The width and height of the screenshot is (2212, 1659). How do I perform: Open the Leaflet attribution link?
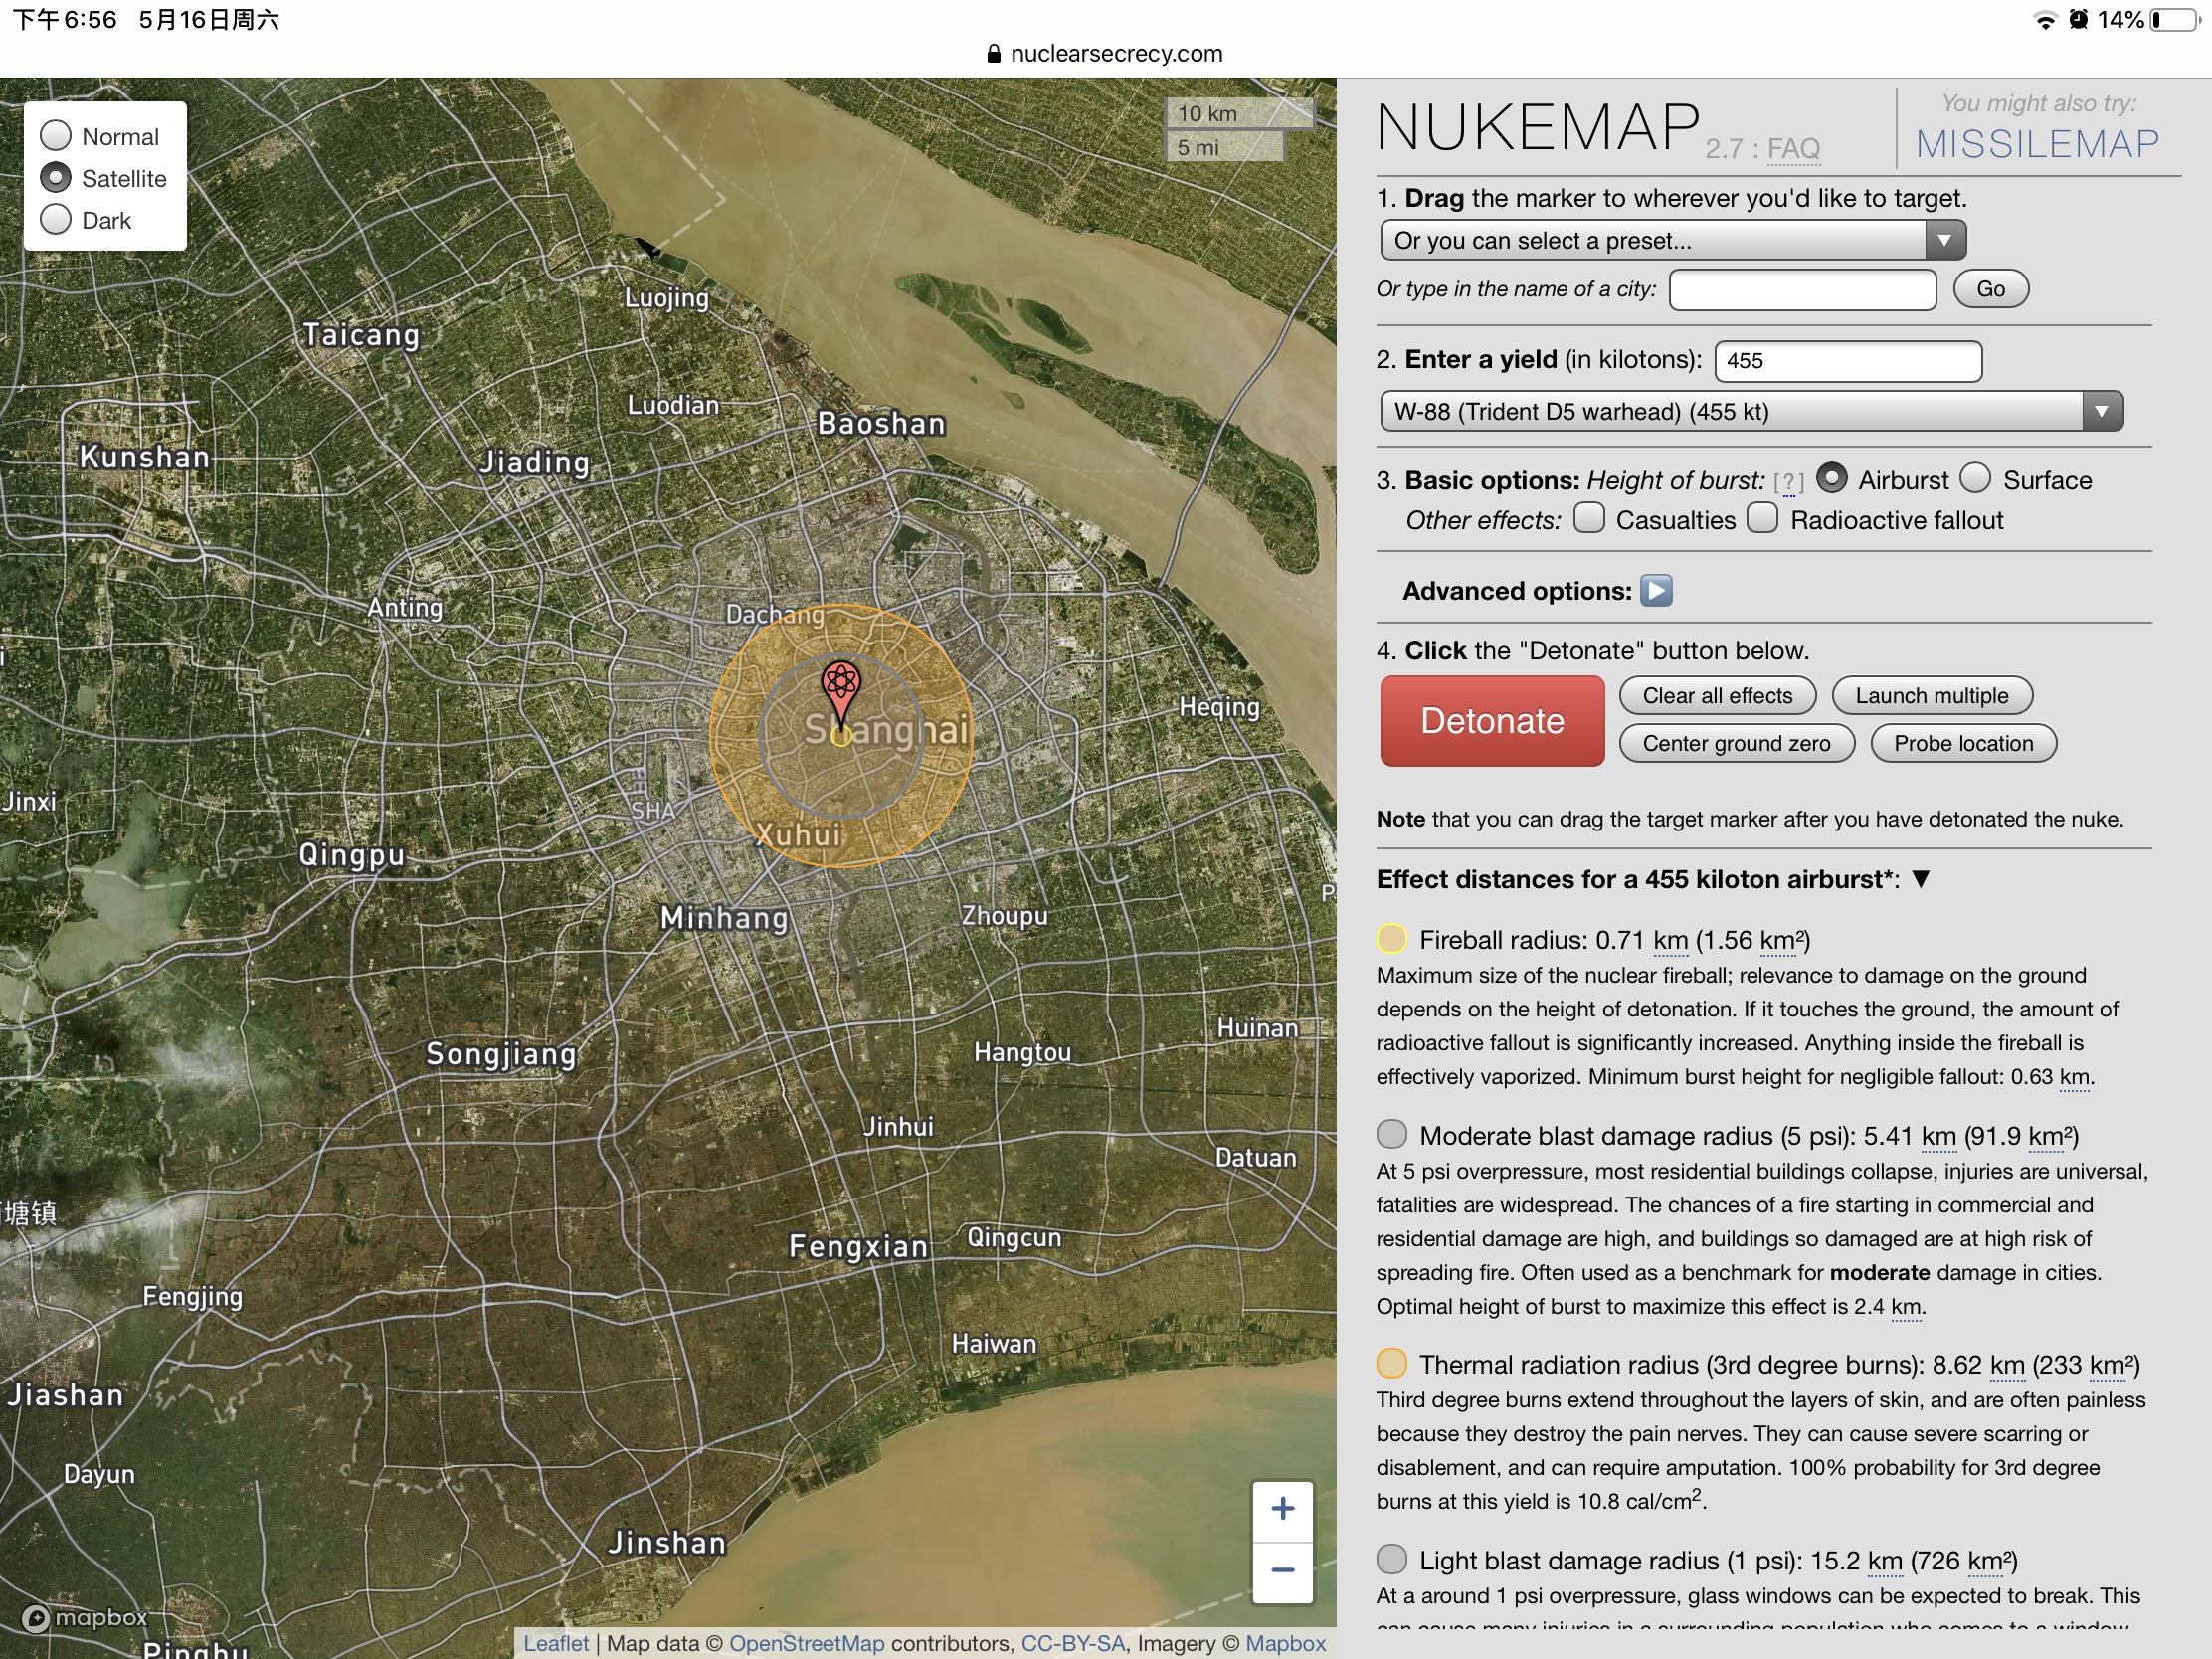556,1644
